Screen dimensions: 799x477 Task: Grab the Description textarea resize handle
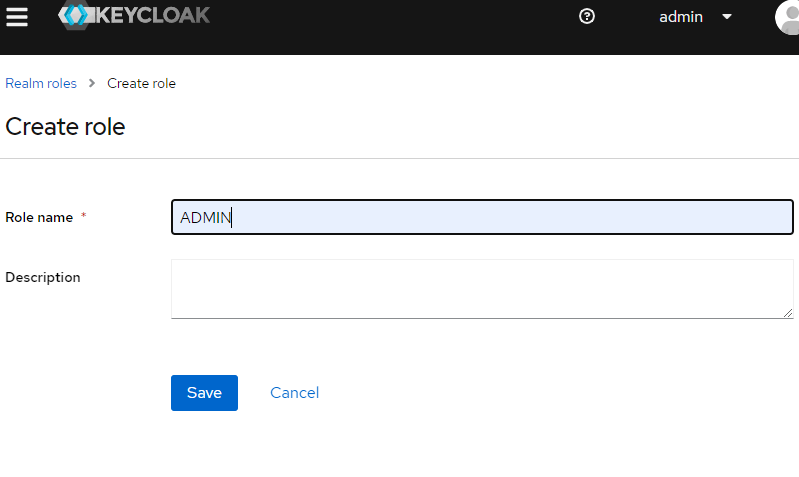tap(788, 313)
